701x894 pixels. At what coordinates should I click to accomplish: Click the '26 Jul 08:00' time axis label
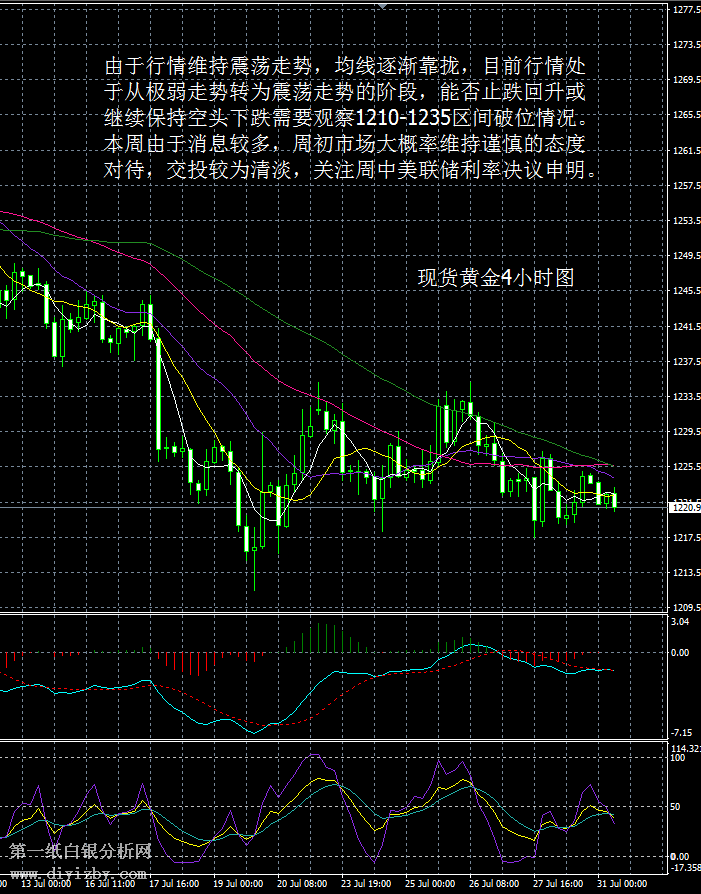pos(495,884)
